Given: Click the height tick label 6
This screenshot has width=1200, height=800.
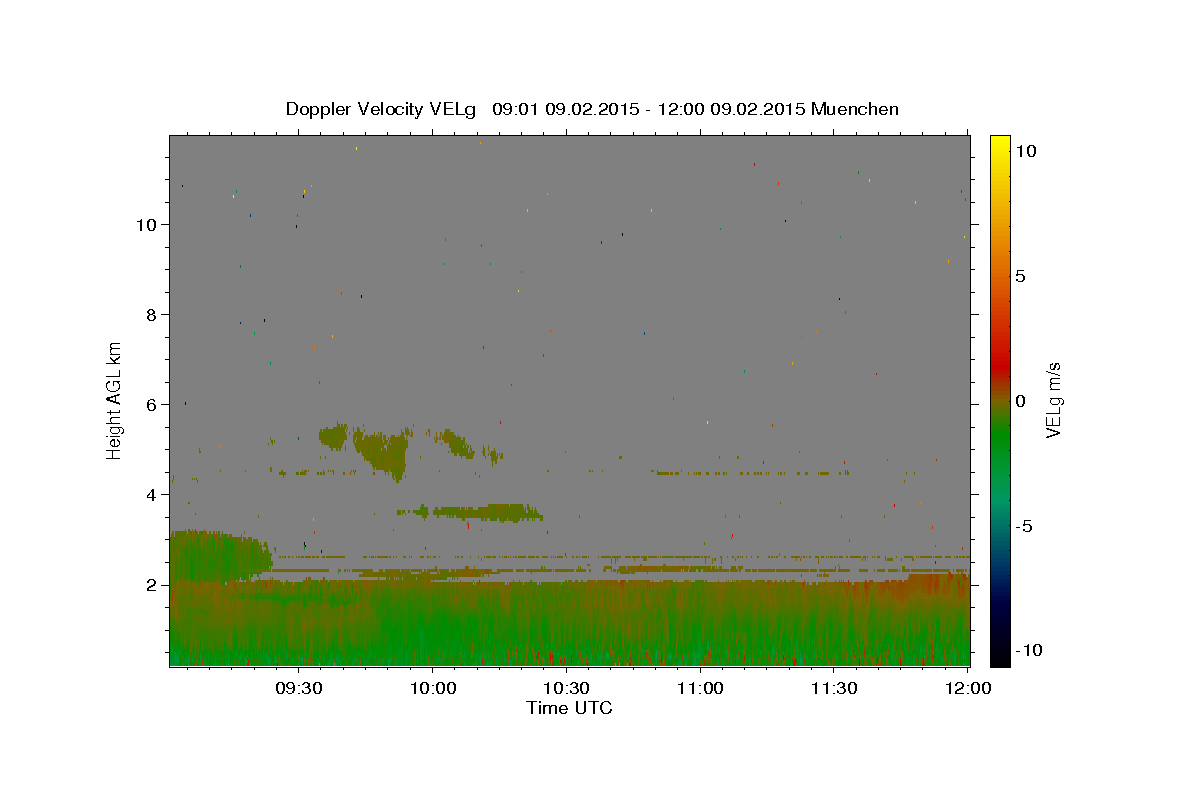Looking at the screenshot, I should click(152, 404).
